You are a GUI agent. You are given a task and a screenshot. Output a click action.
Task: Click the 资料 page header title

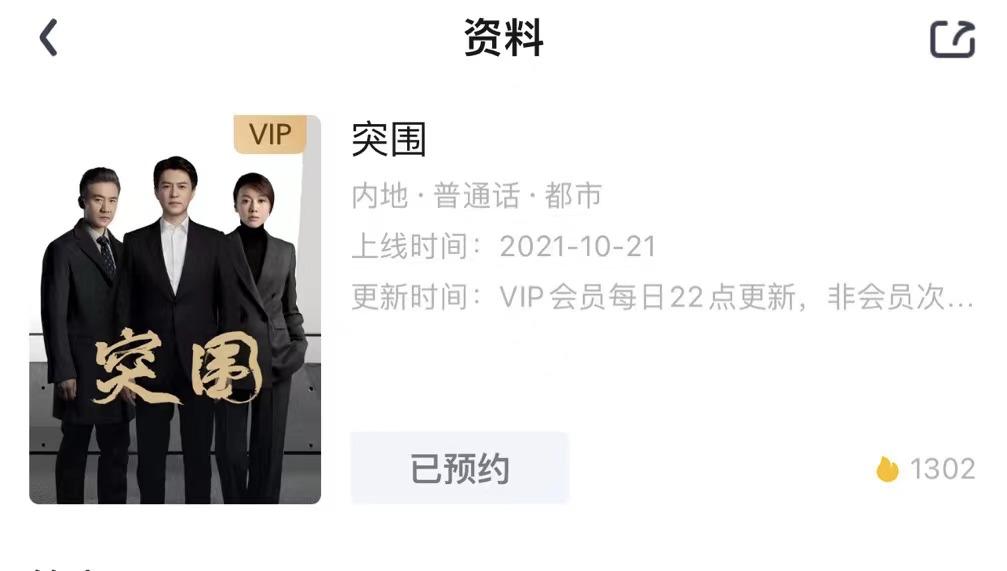coord(504,38)
